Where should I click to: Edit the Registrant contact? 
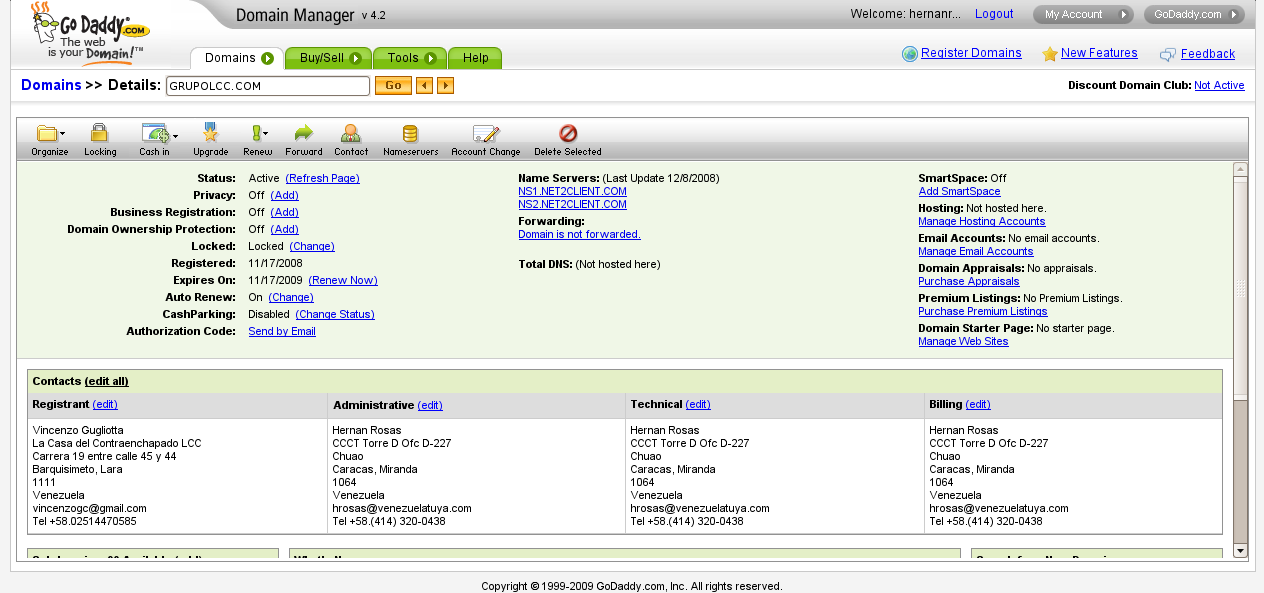pyautogui.click(x=105, y=404)
